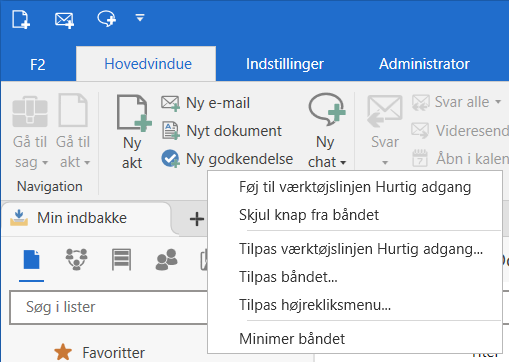Open the Gå til sag dropdown
The image size is (509, 362).
point(30,132)
